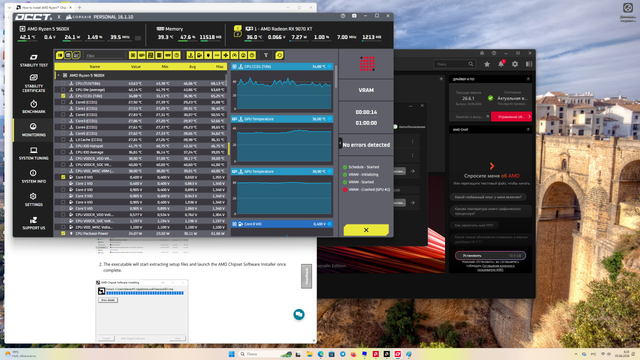Open notifications bell in AMD Software window
This screenshot has height=360, width=640.
(x=501, y=64)
